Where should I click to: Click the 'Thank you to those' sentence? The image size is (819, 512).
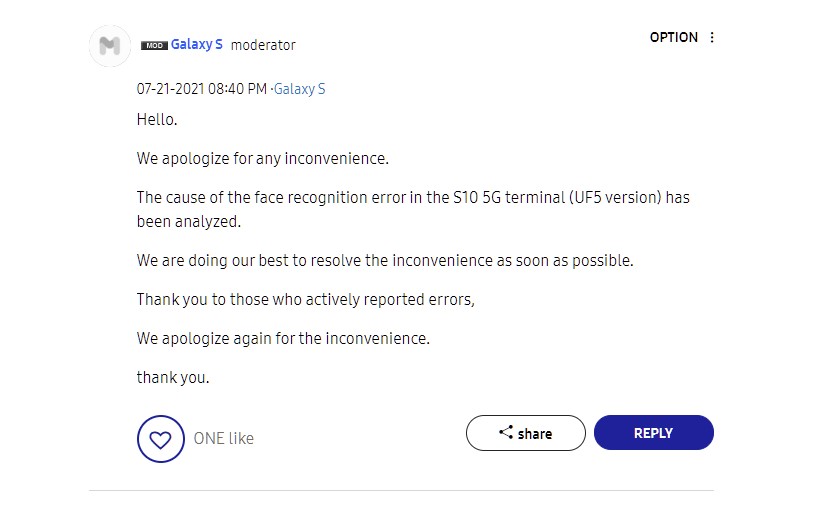[x=305, y=299]
